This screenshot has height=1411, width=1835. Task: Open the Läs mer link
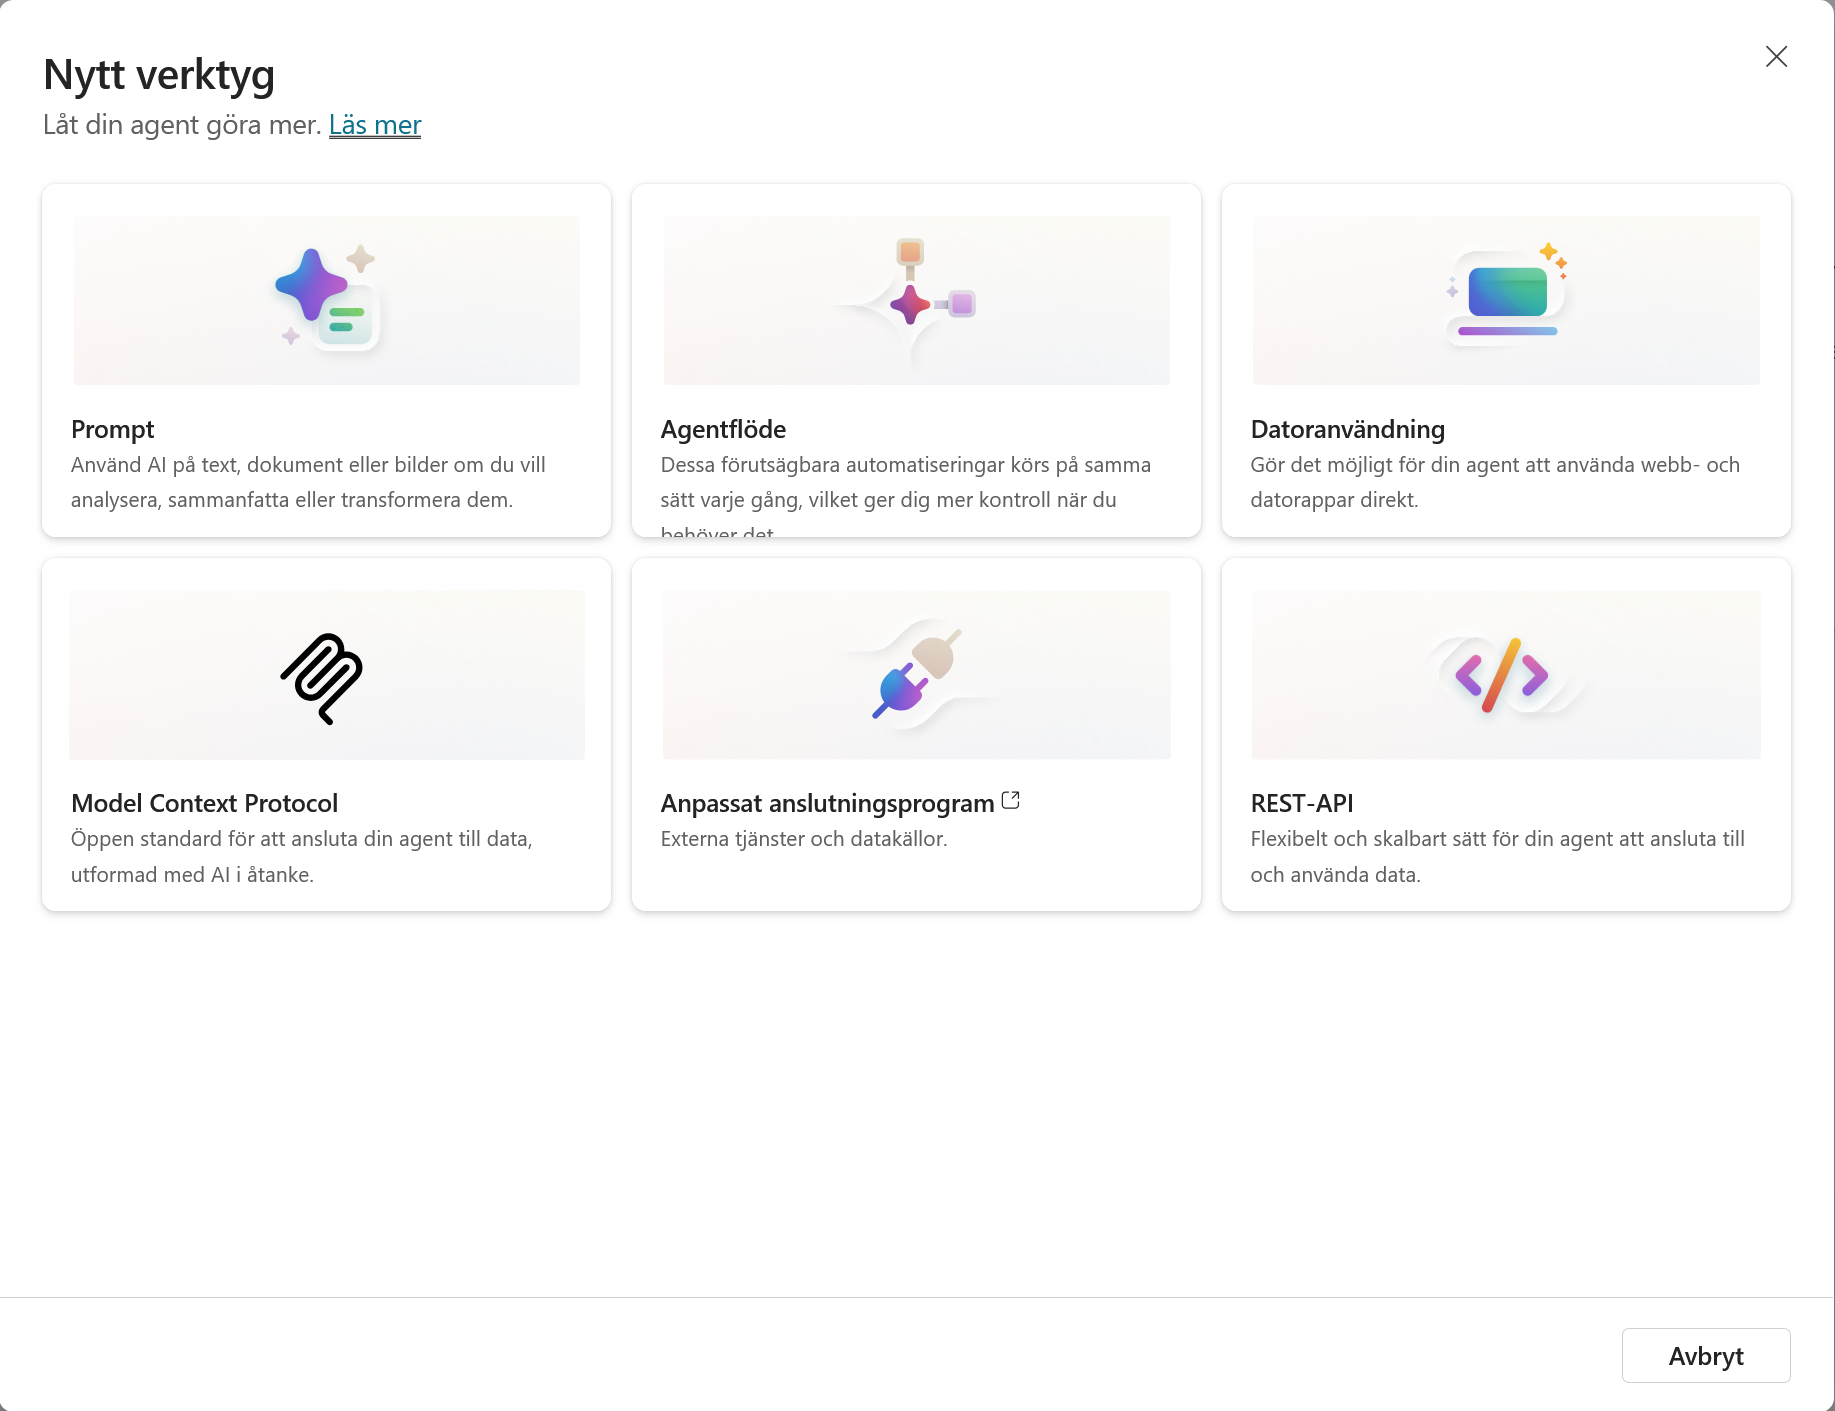[375, 125]
